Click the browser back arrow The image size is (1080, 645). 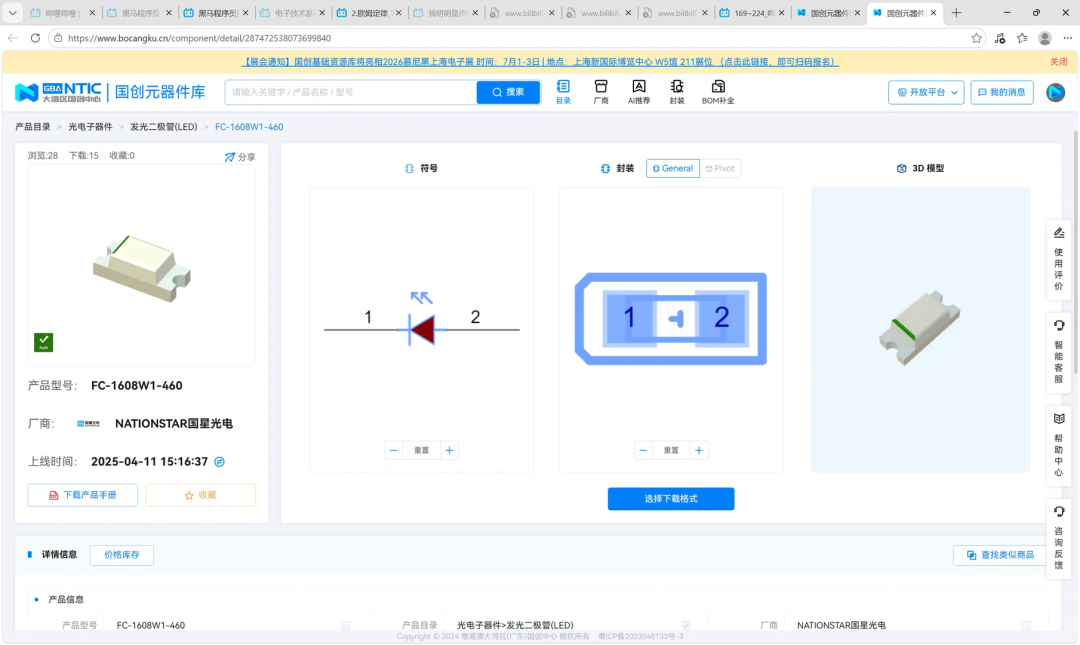pyautogui.click(x=12, y=38)
